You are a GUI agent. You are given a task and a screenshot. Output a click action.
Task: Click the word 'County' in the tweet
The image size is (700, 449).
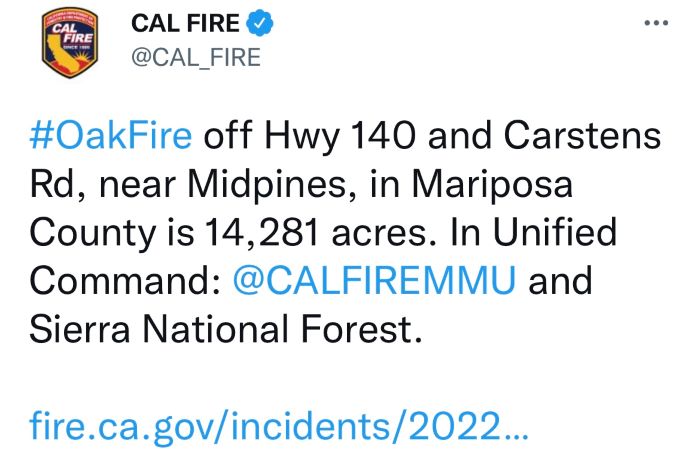93,233
